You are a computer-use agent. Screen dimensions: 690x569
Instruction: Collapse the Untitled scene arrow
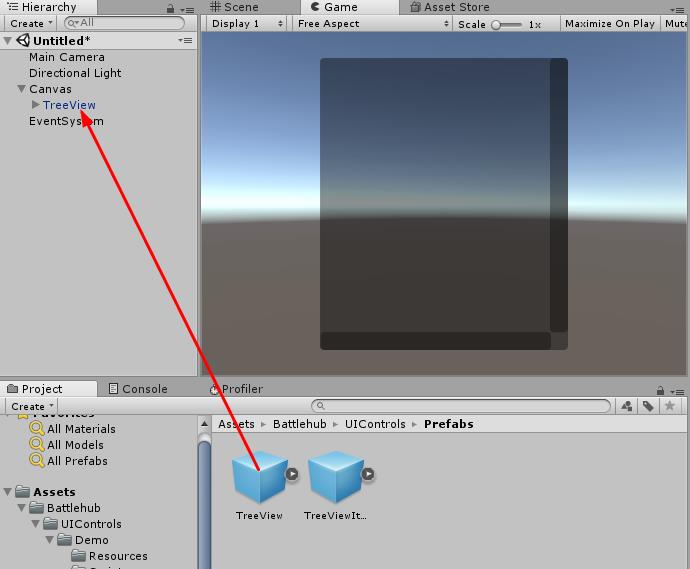click(x=7, y=40)
